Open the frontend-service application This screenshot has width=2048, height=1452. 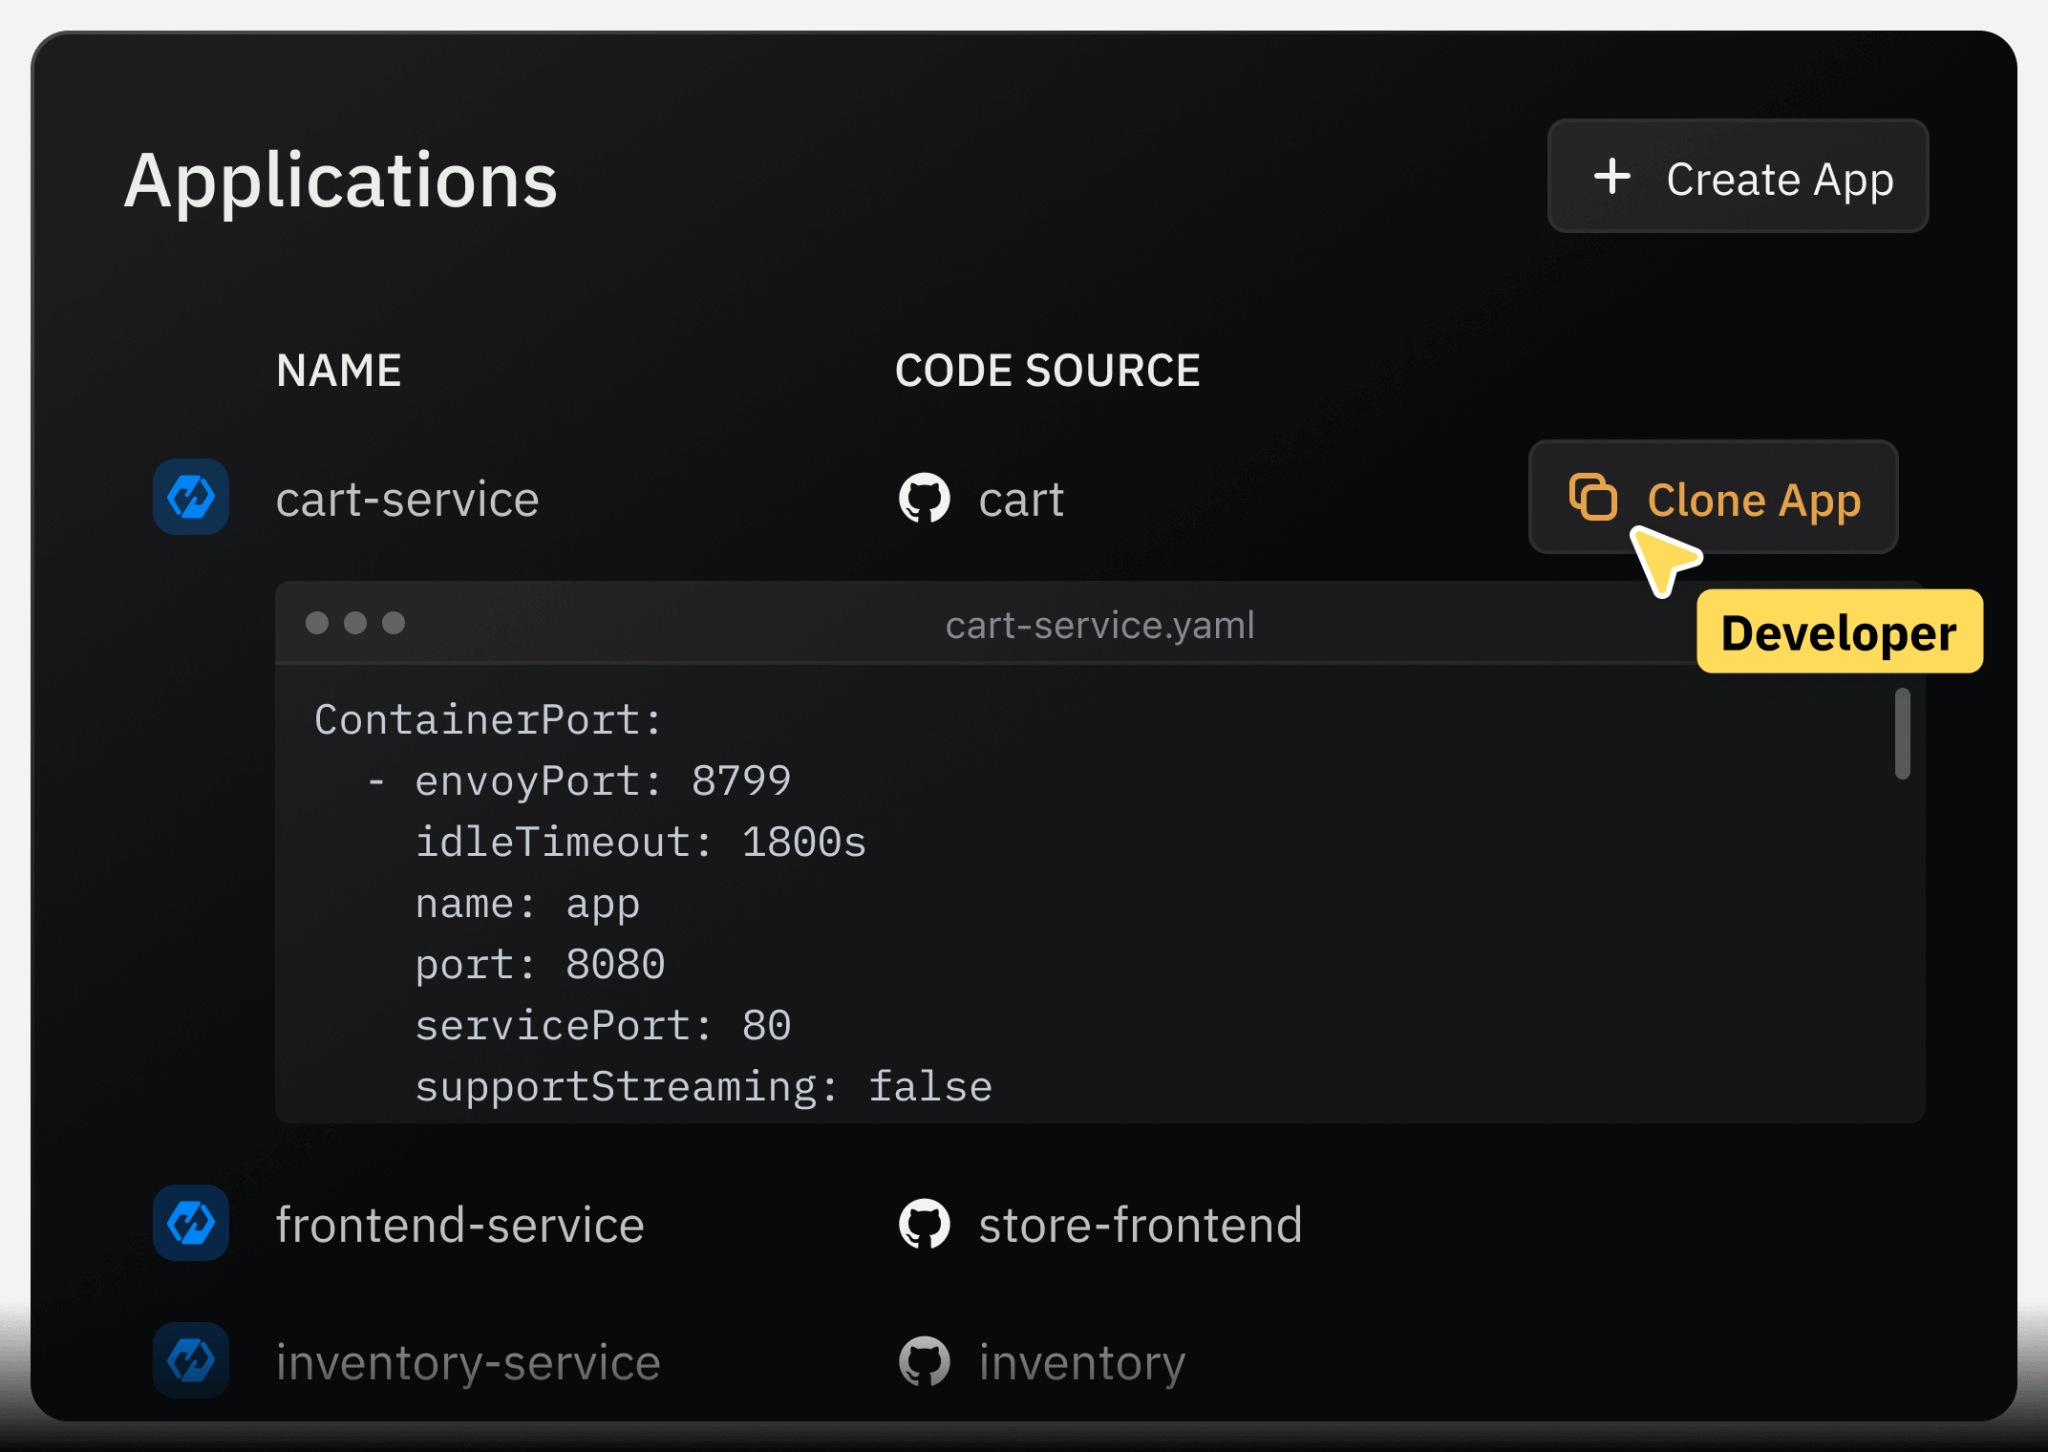click(x=460, y=1225)
